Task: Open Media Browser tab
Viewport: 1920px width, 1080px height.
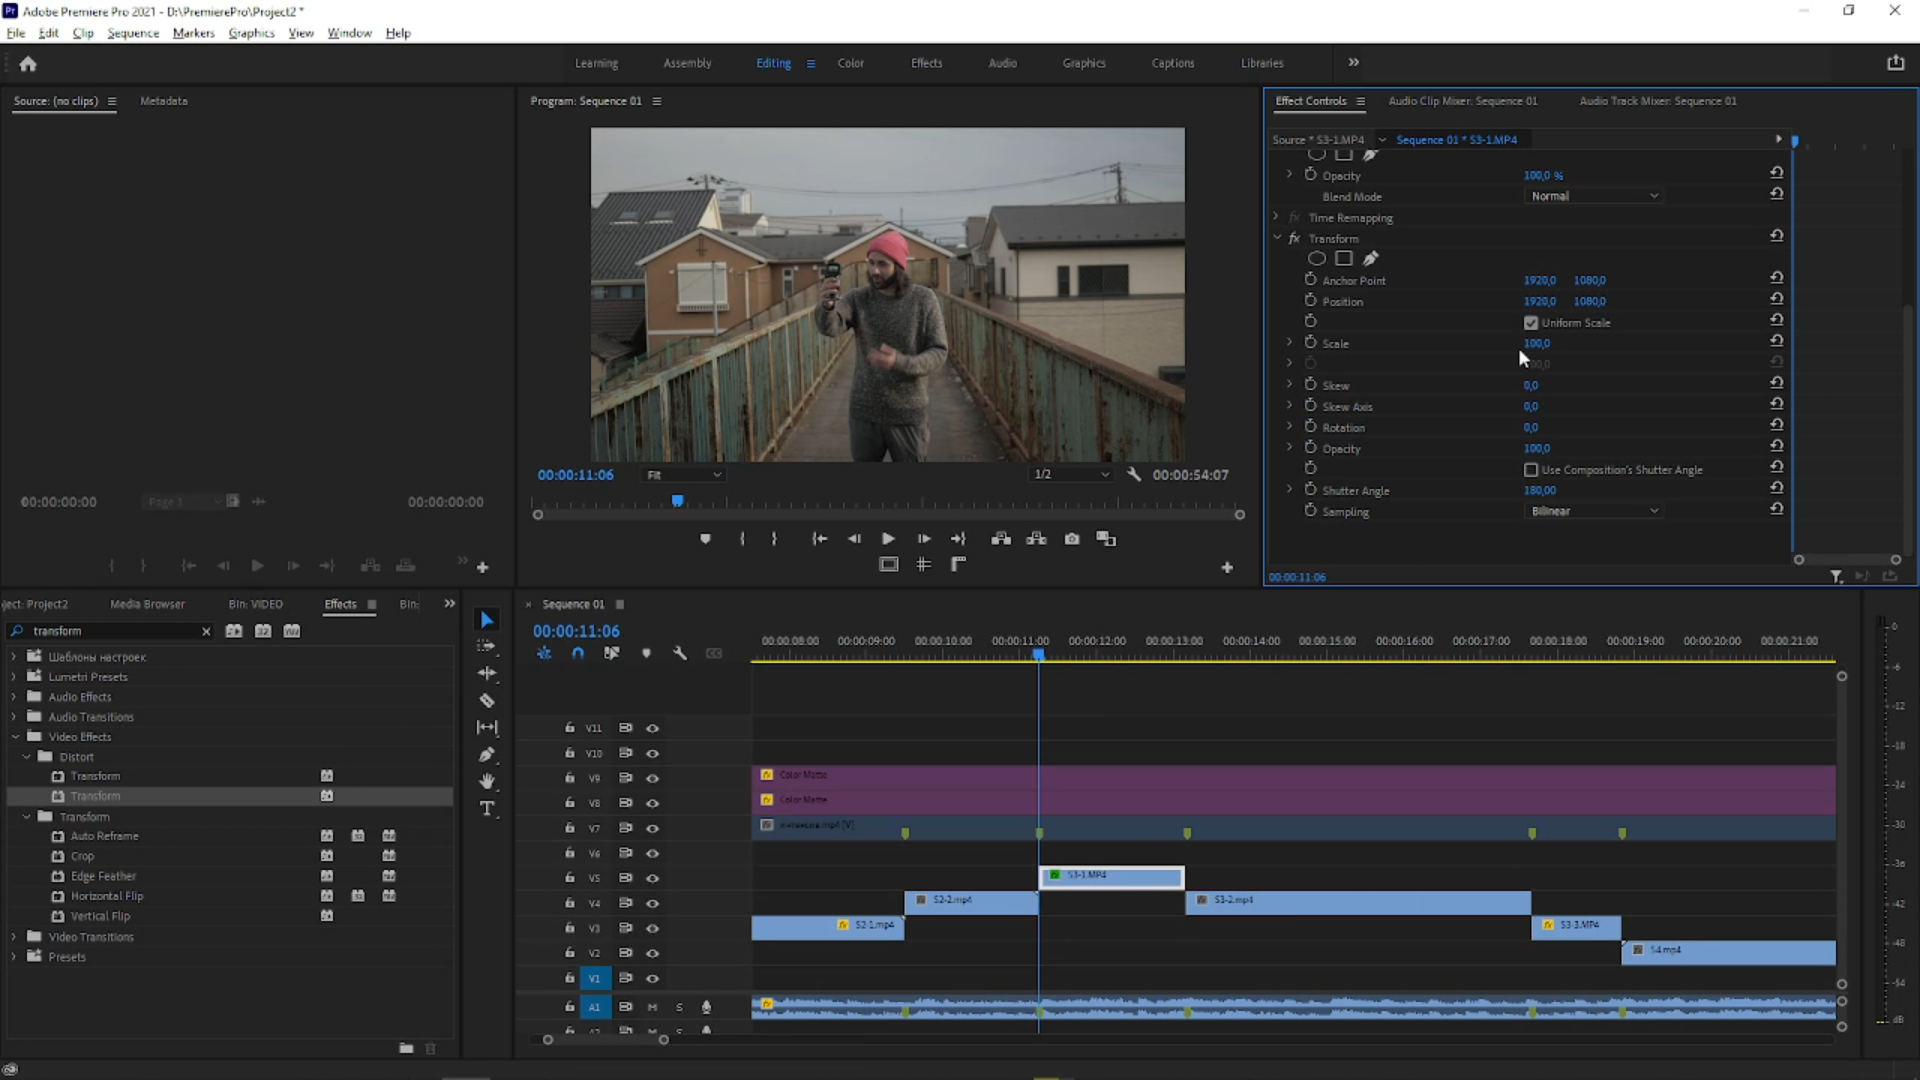Action: point(147,604)
